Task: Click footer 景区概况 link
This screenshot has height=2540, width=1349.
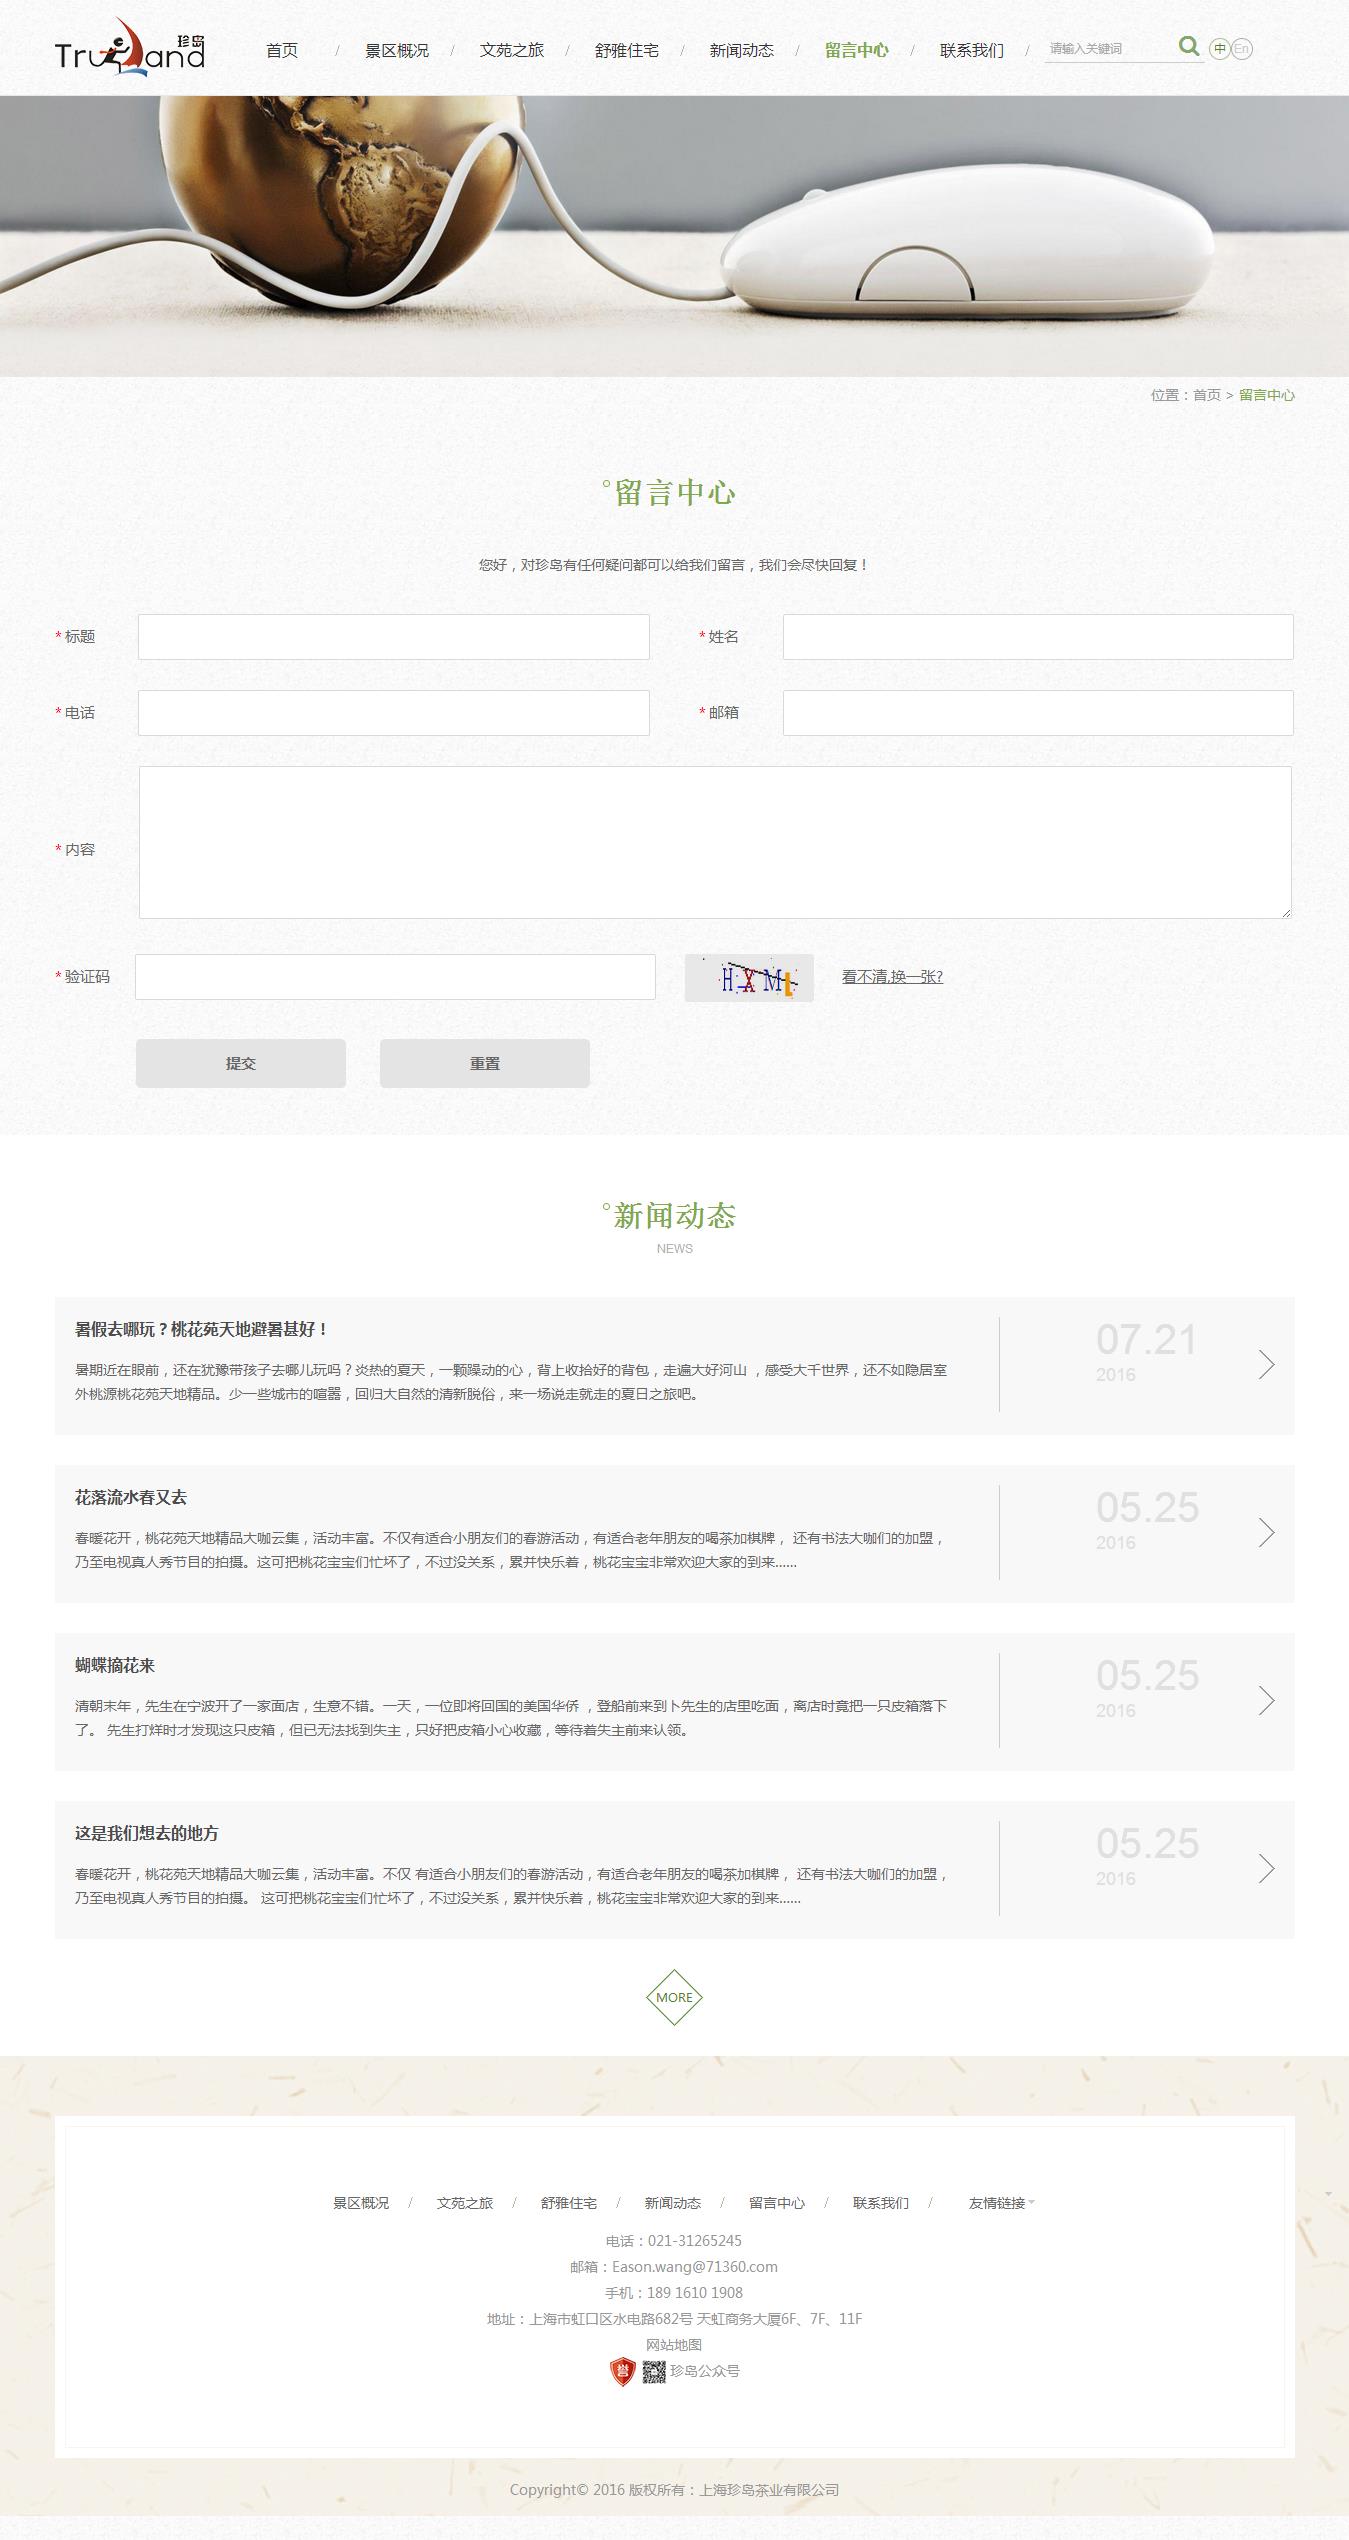Action: (x=361, y=2203)
